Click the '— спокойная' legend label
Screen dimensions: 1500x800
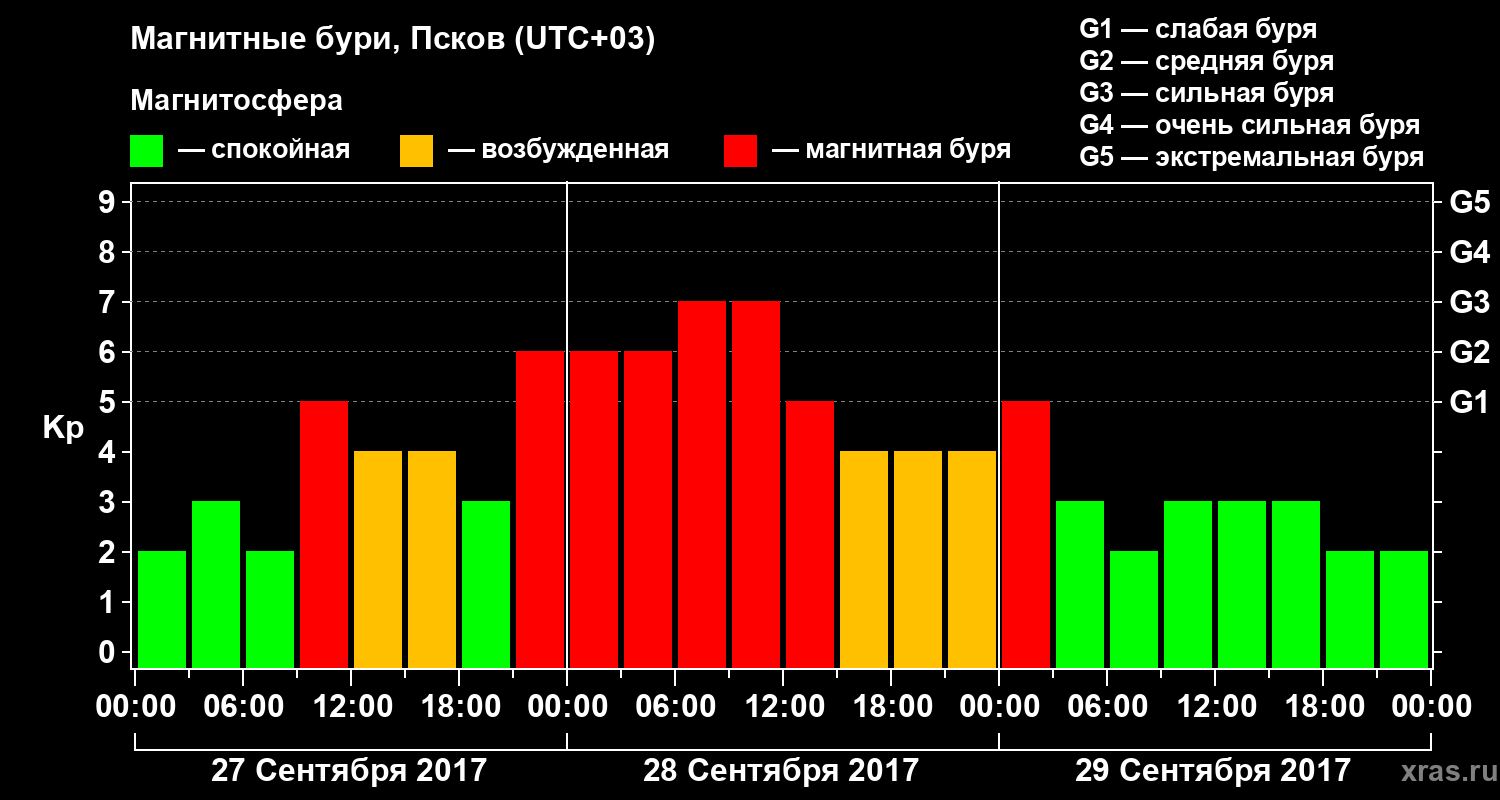pyautogui.click(x=264, y=150)
